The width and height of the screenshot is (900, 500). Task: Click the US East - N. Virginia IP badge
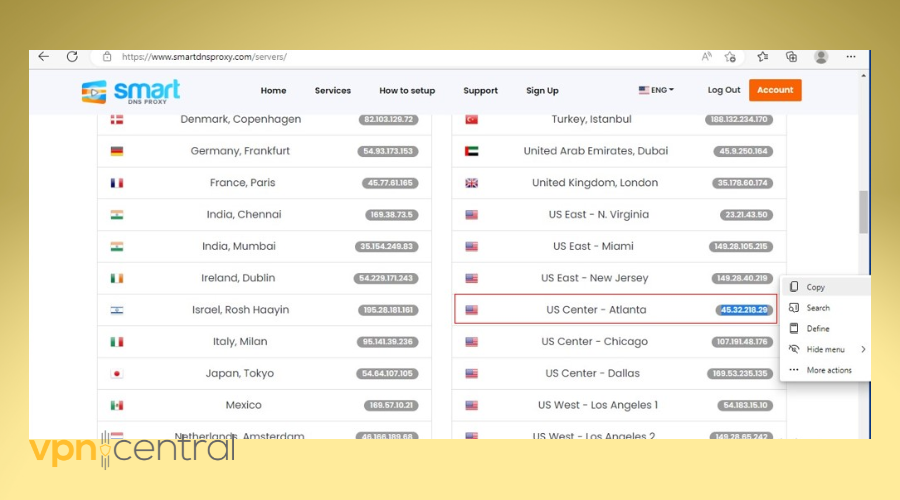coord(746,215)
